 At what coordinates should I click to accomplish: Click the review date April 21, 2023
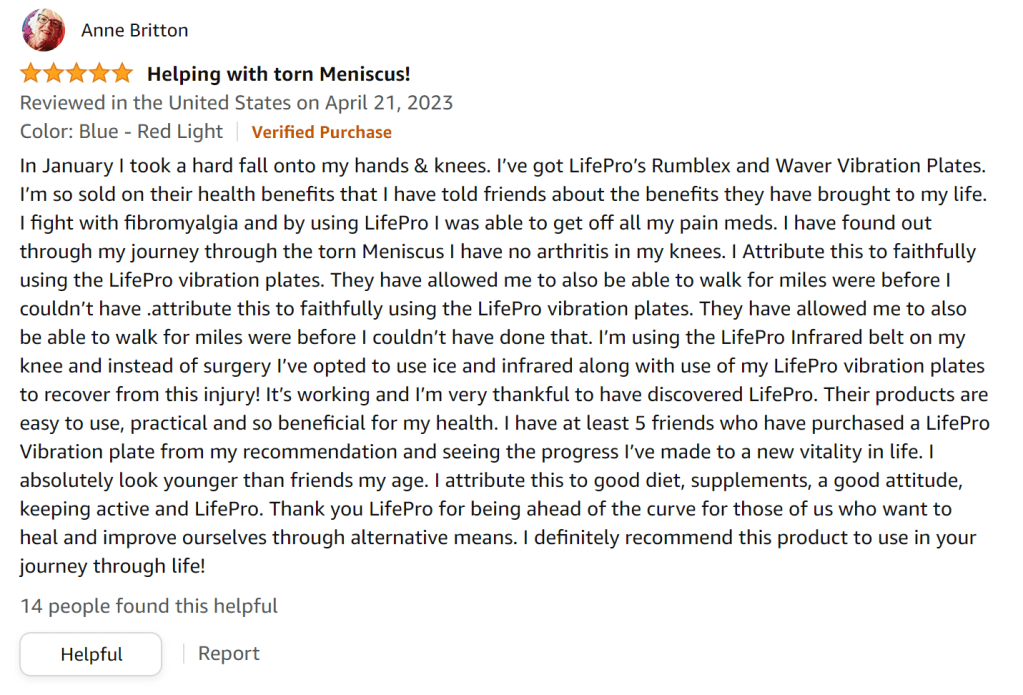point(236,103)
